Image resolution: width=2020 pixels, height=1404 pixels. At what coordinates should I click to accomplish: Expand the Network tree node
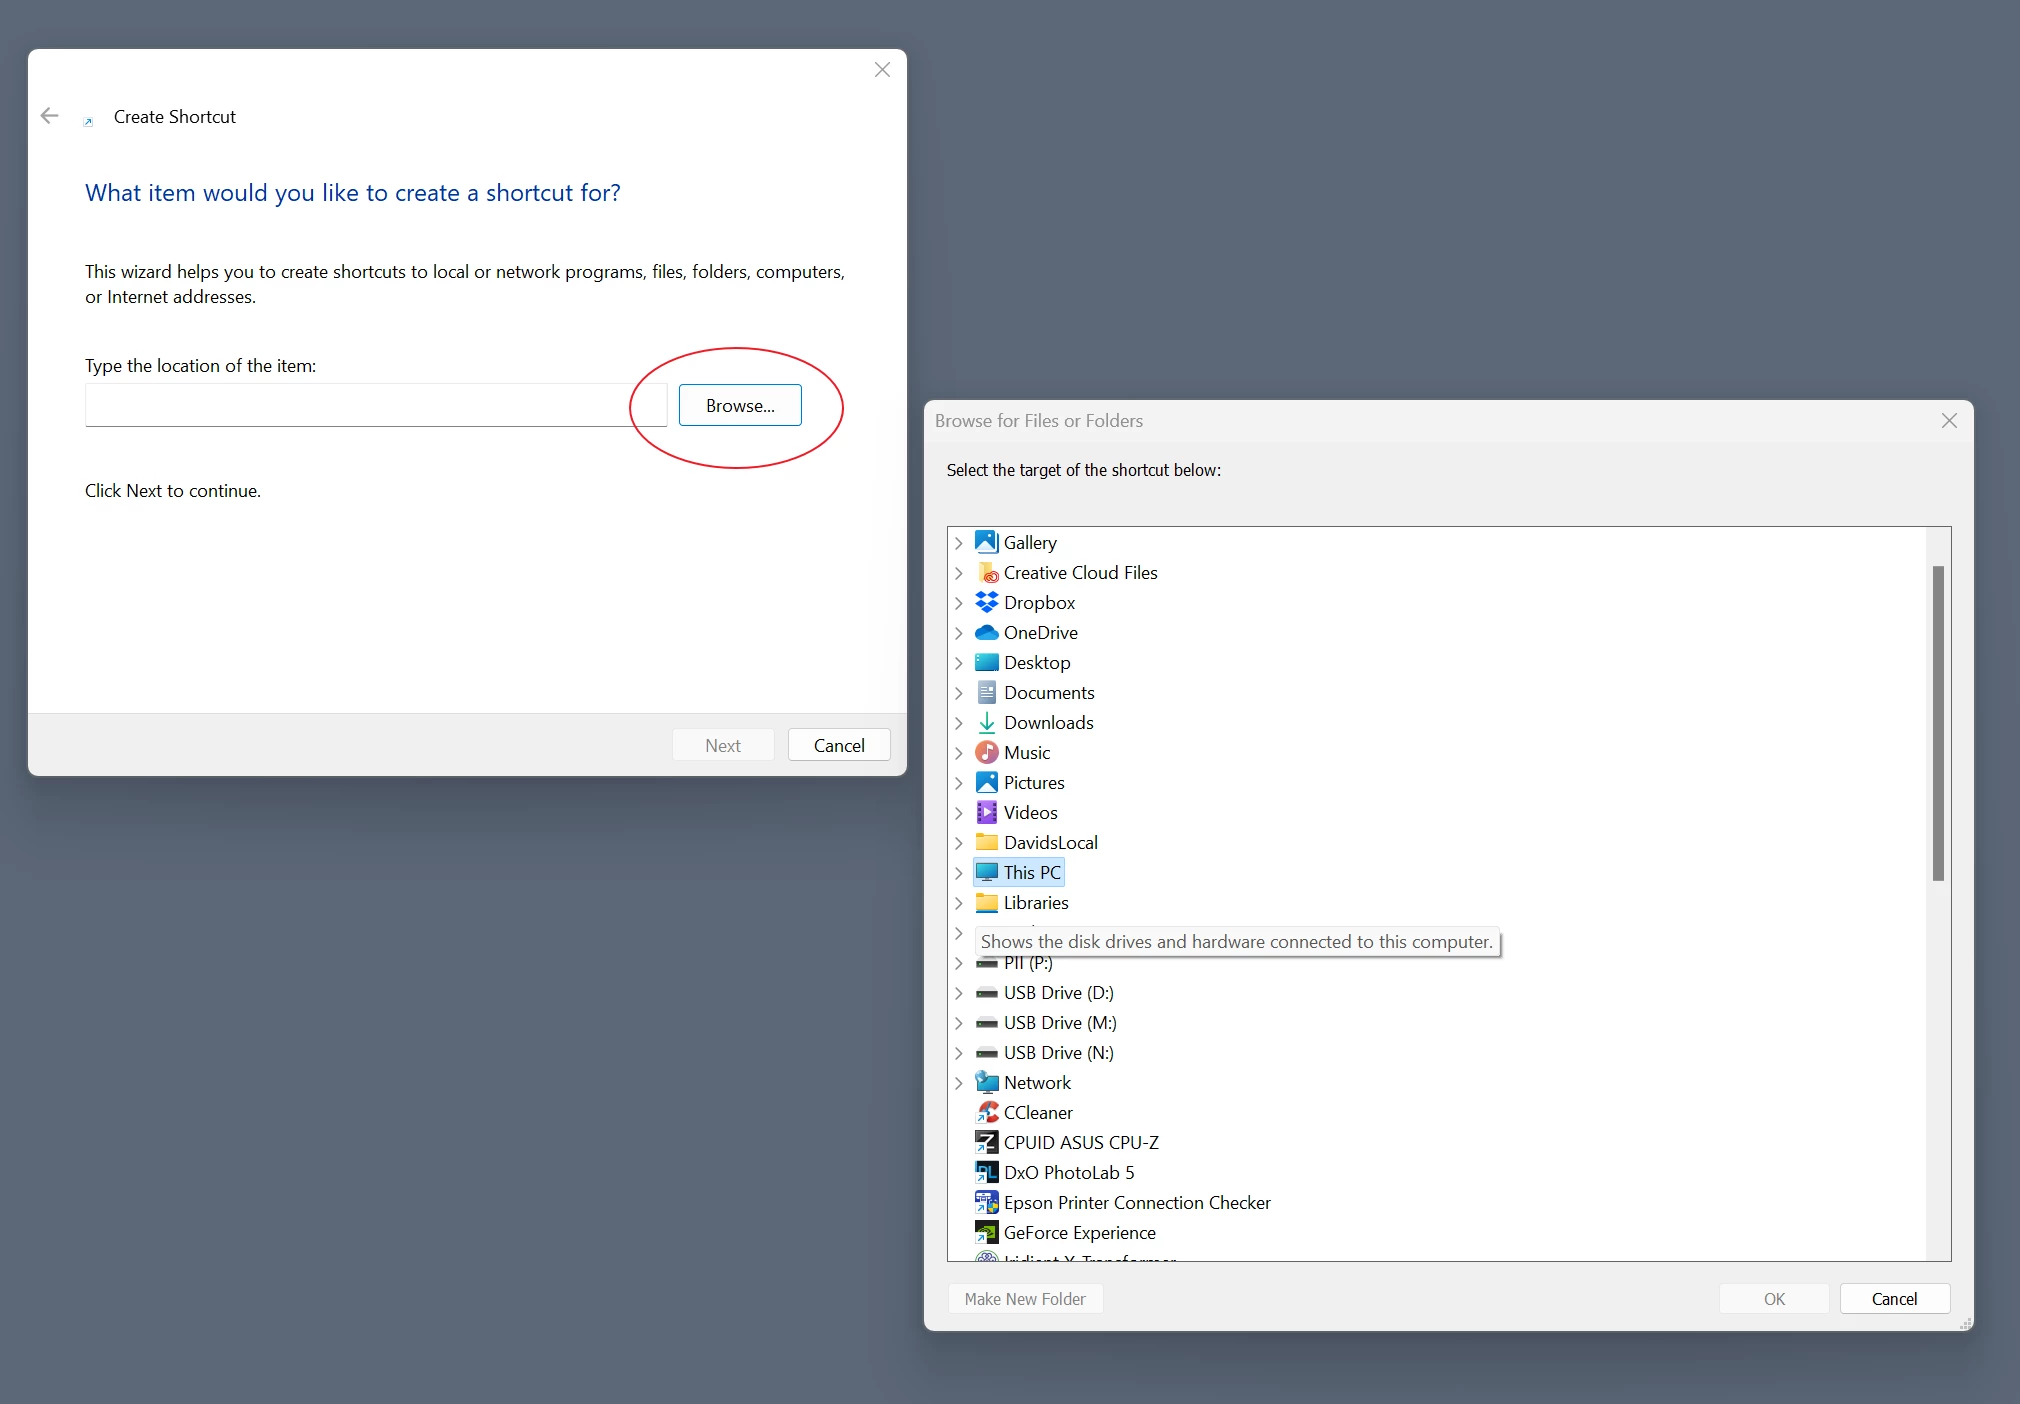959,1083
